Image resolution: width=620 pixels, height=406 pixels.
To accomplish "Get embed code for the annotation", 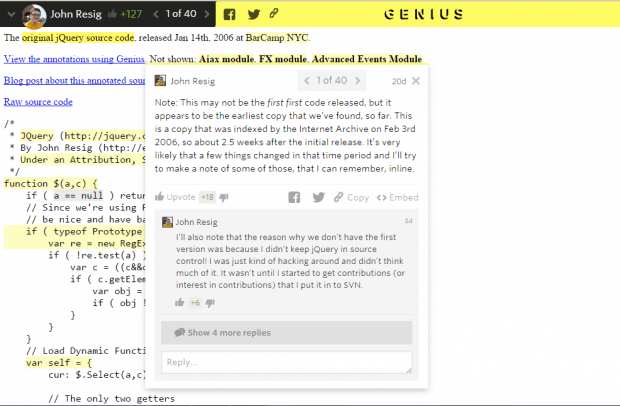I will [397, 197].
